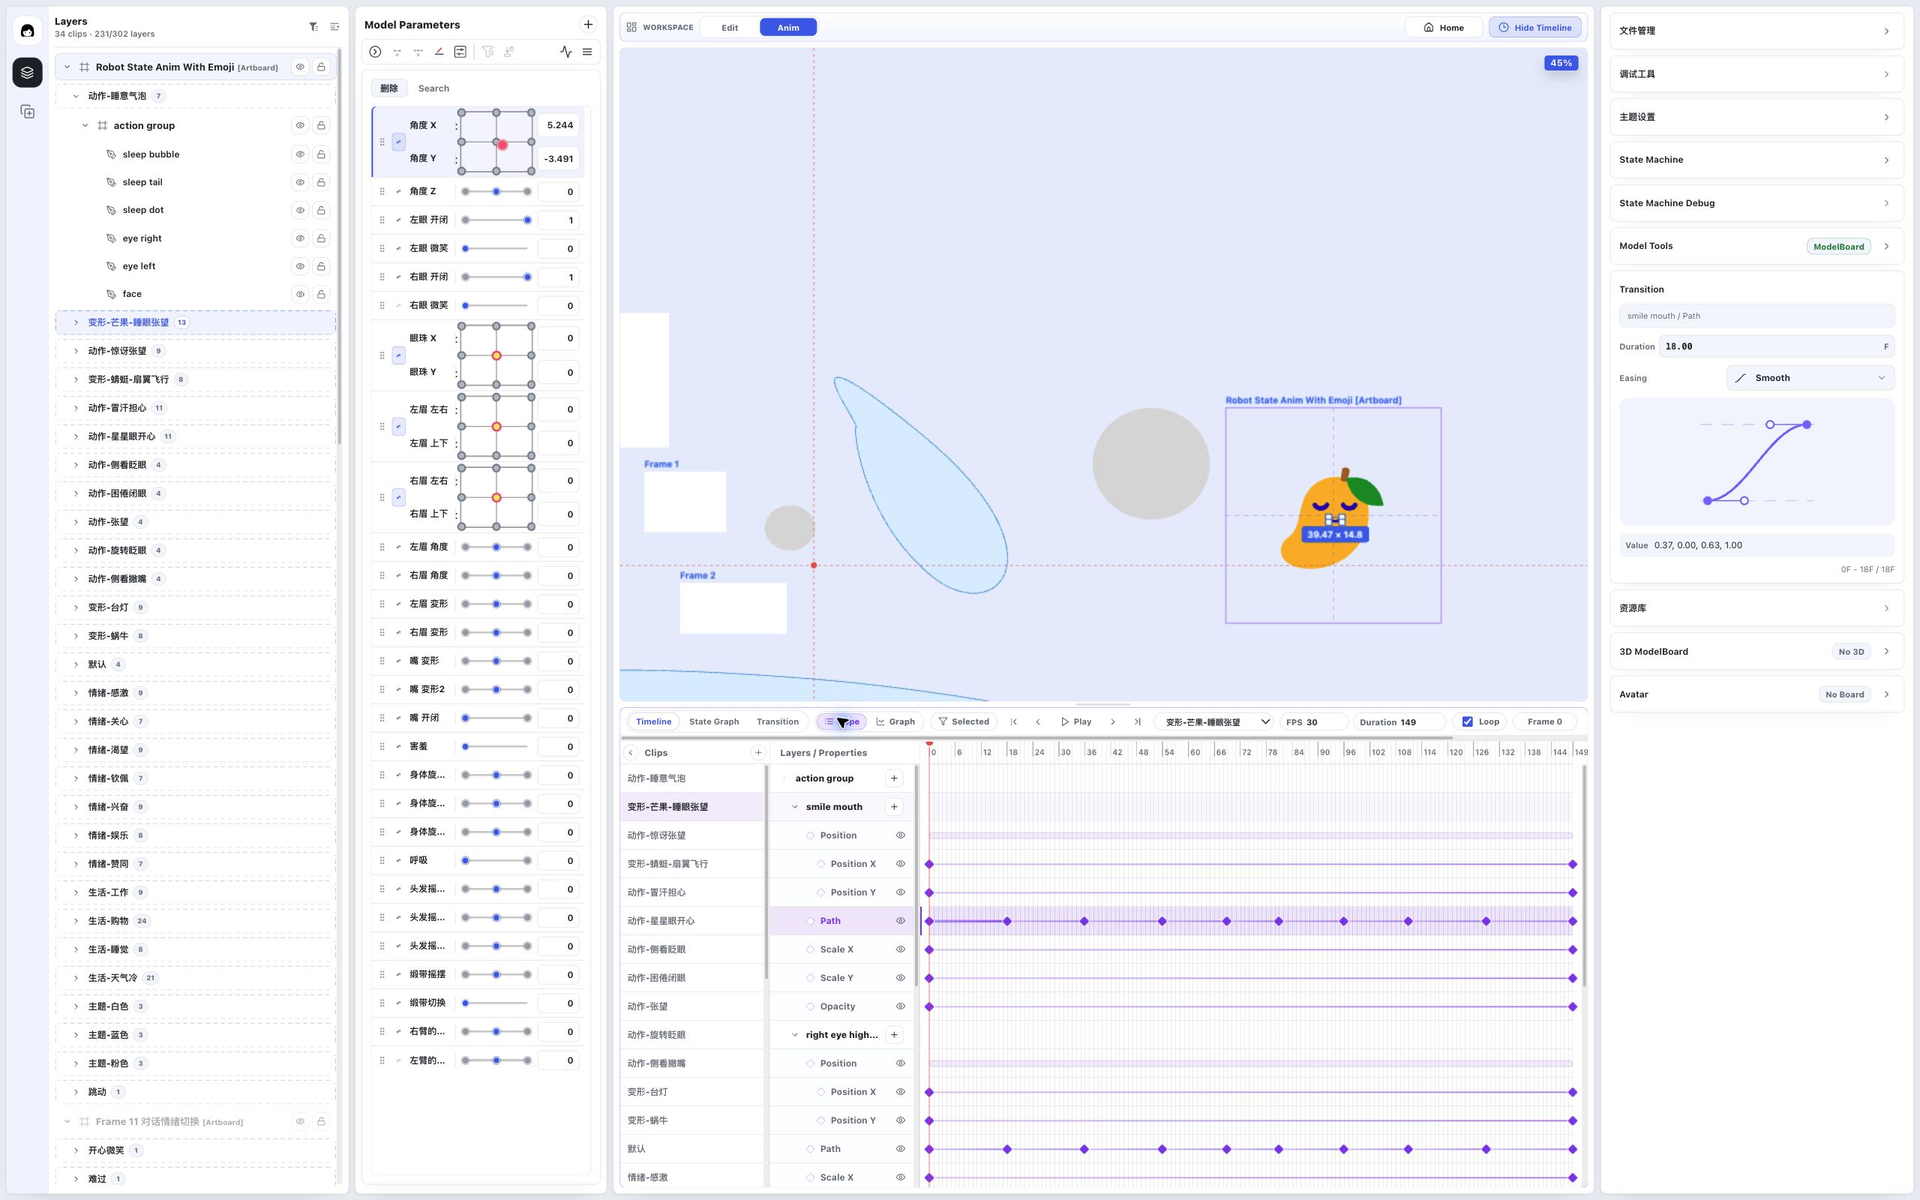Collapse the Clips column with left chevron

[631, 753]
